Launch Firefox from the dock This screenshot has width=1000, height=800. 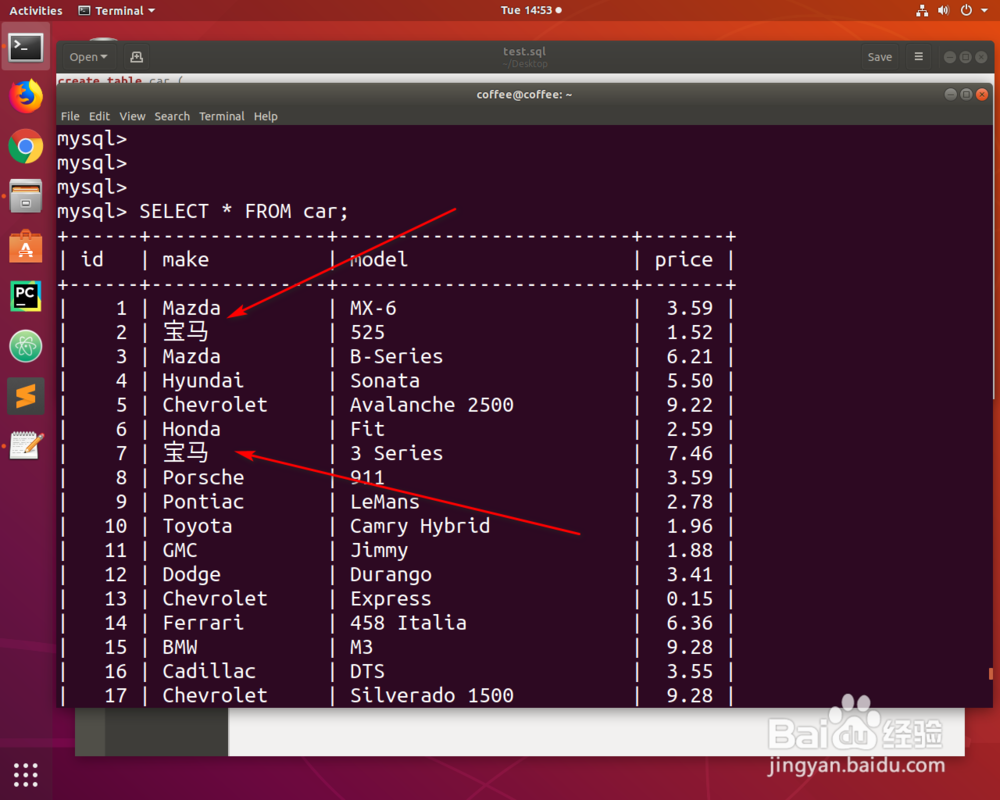pos(26,96)
